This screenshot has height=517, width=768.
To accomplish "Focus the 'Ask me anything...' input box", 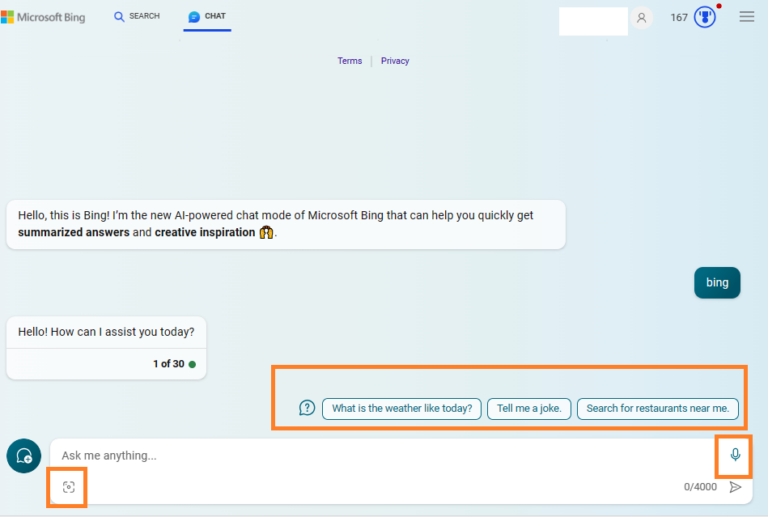I will click(x=382, y=455).
